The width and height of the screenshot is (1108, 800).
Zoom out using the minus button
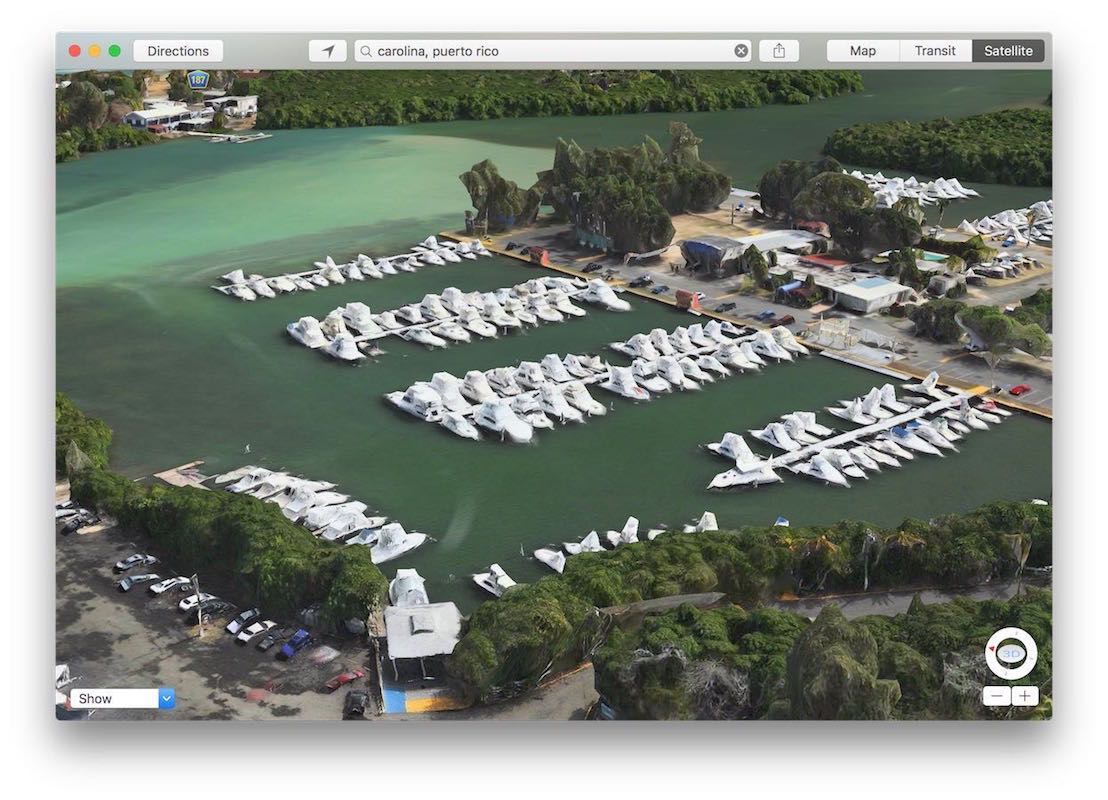[997, 696]
